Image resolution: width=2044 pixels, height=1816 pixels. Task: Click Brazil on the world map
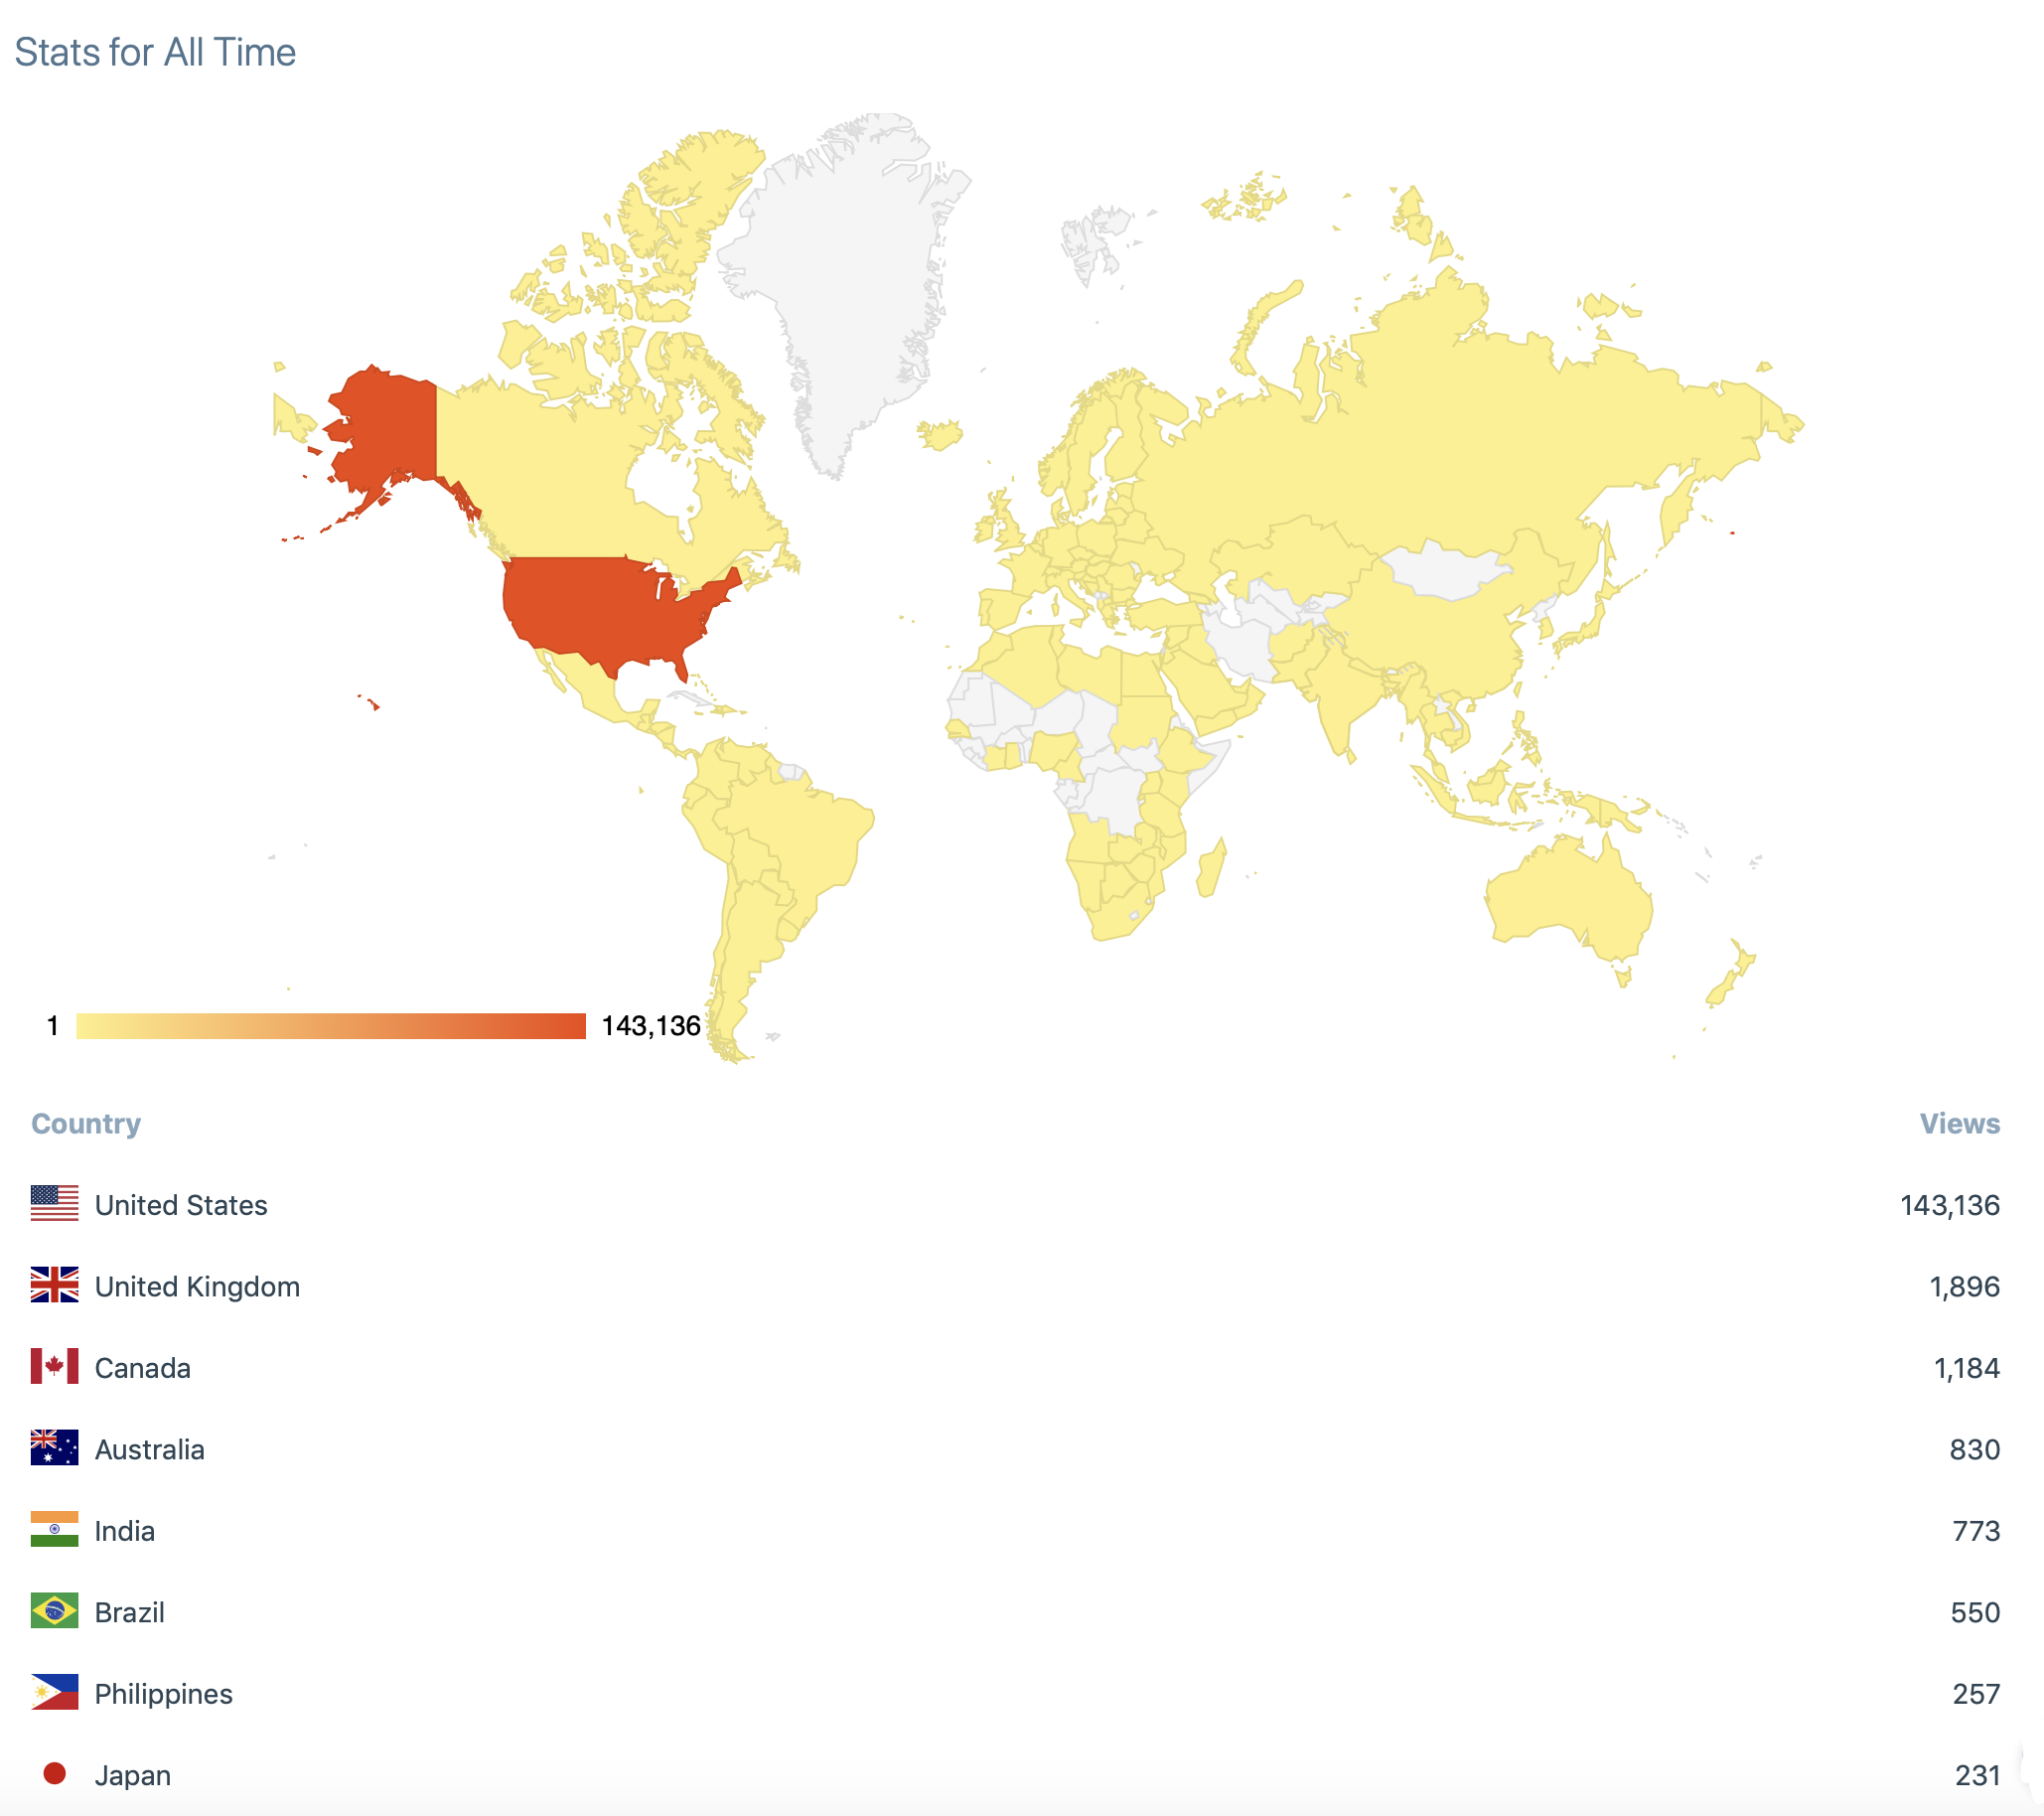pos(800,840)
